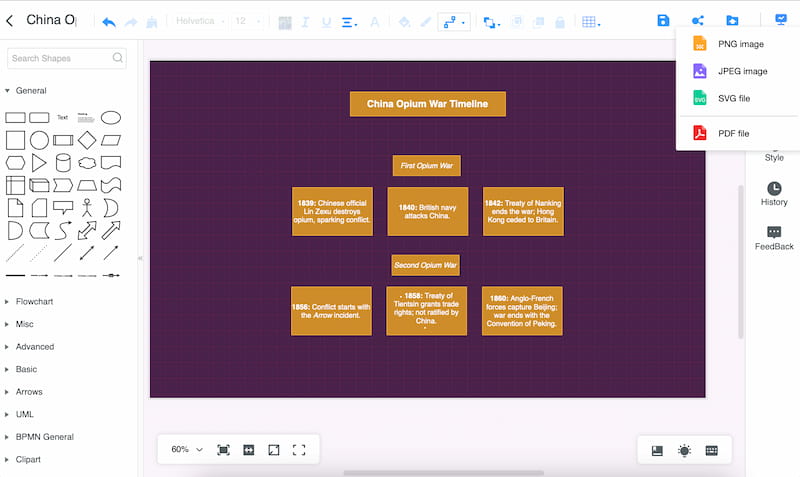The height and width of the screenshot is (477, 800).
Task: Click the share icon
Action: [697, 20]
